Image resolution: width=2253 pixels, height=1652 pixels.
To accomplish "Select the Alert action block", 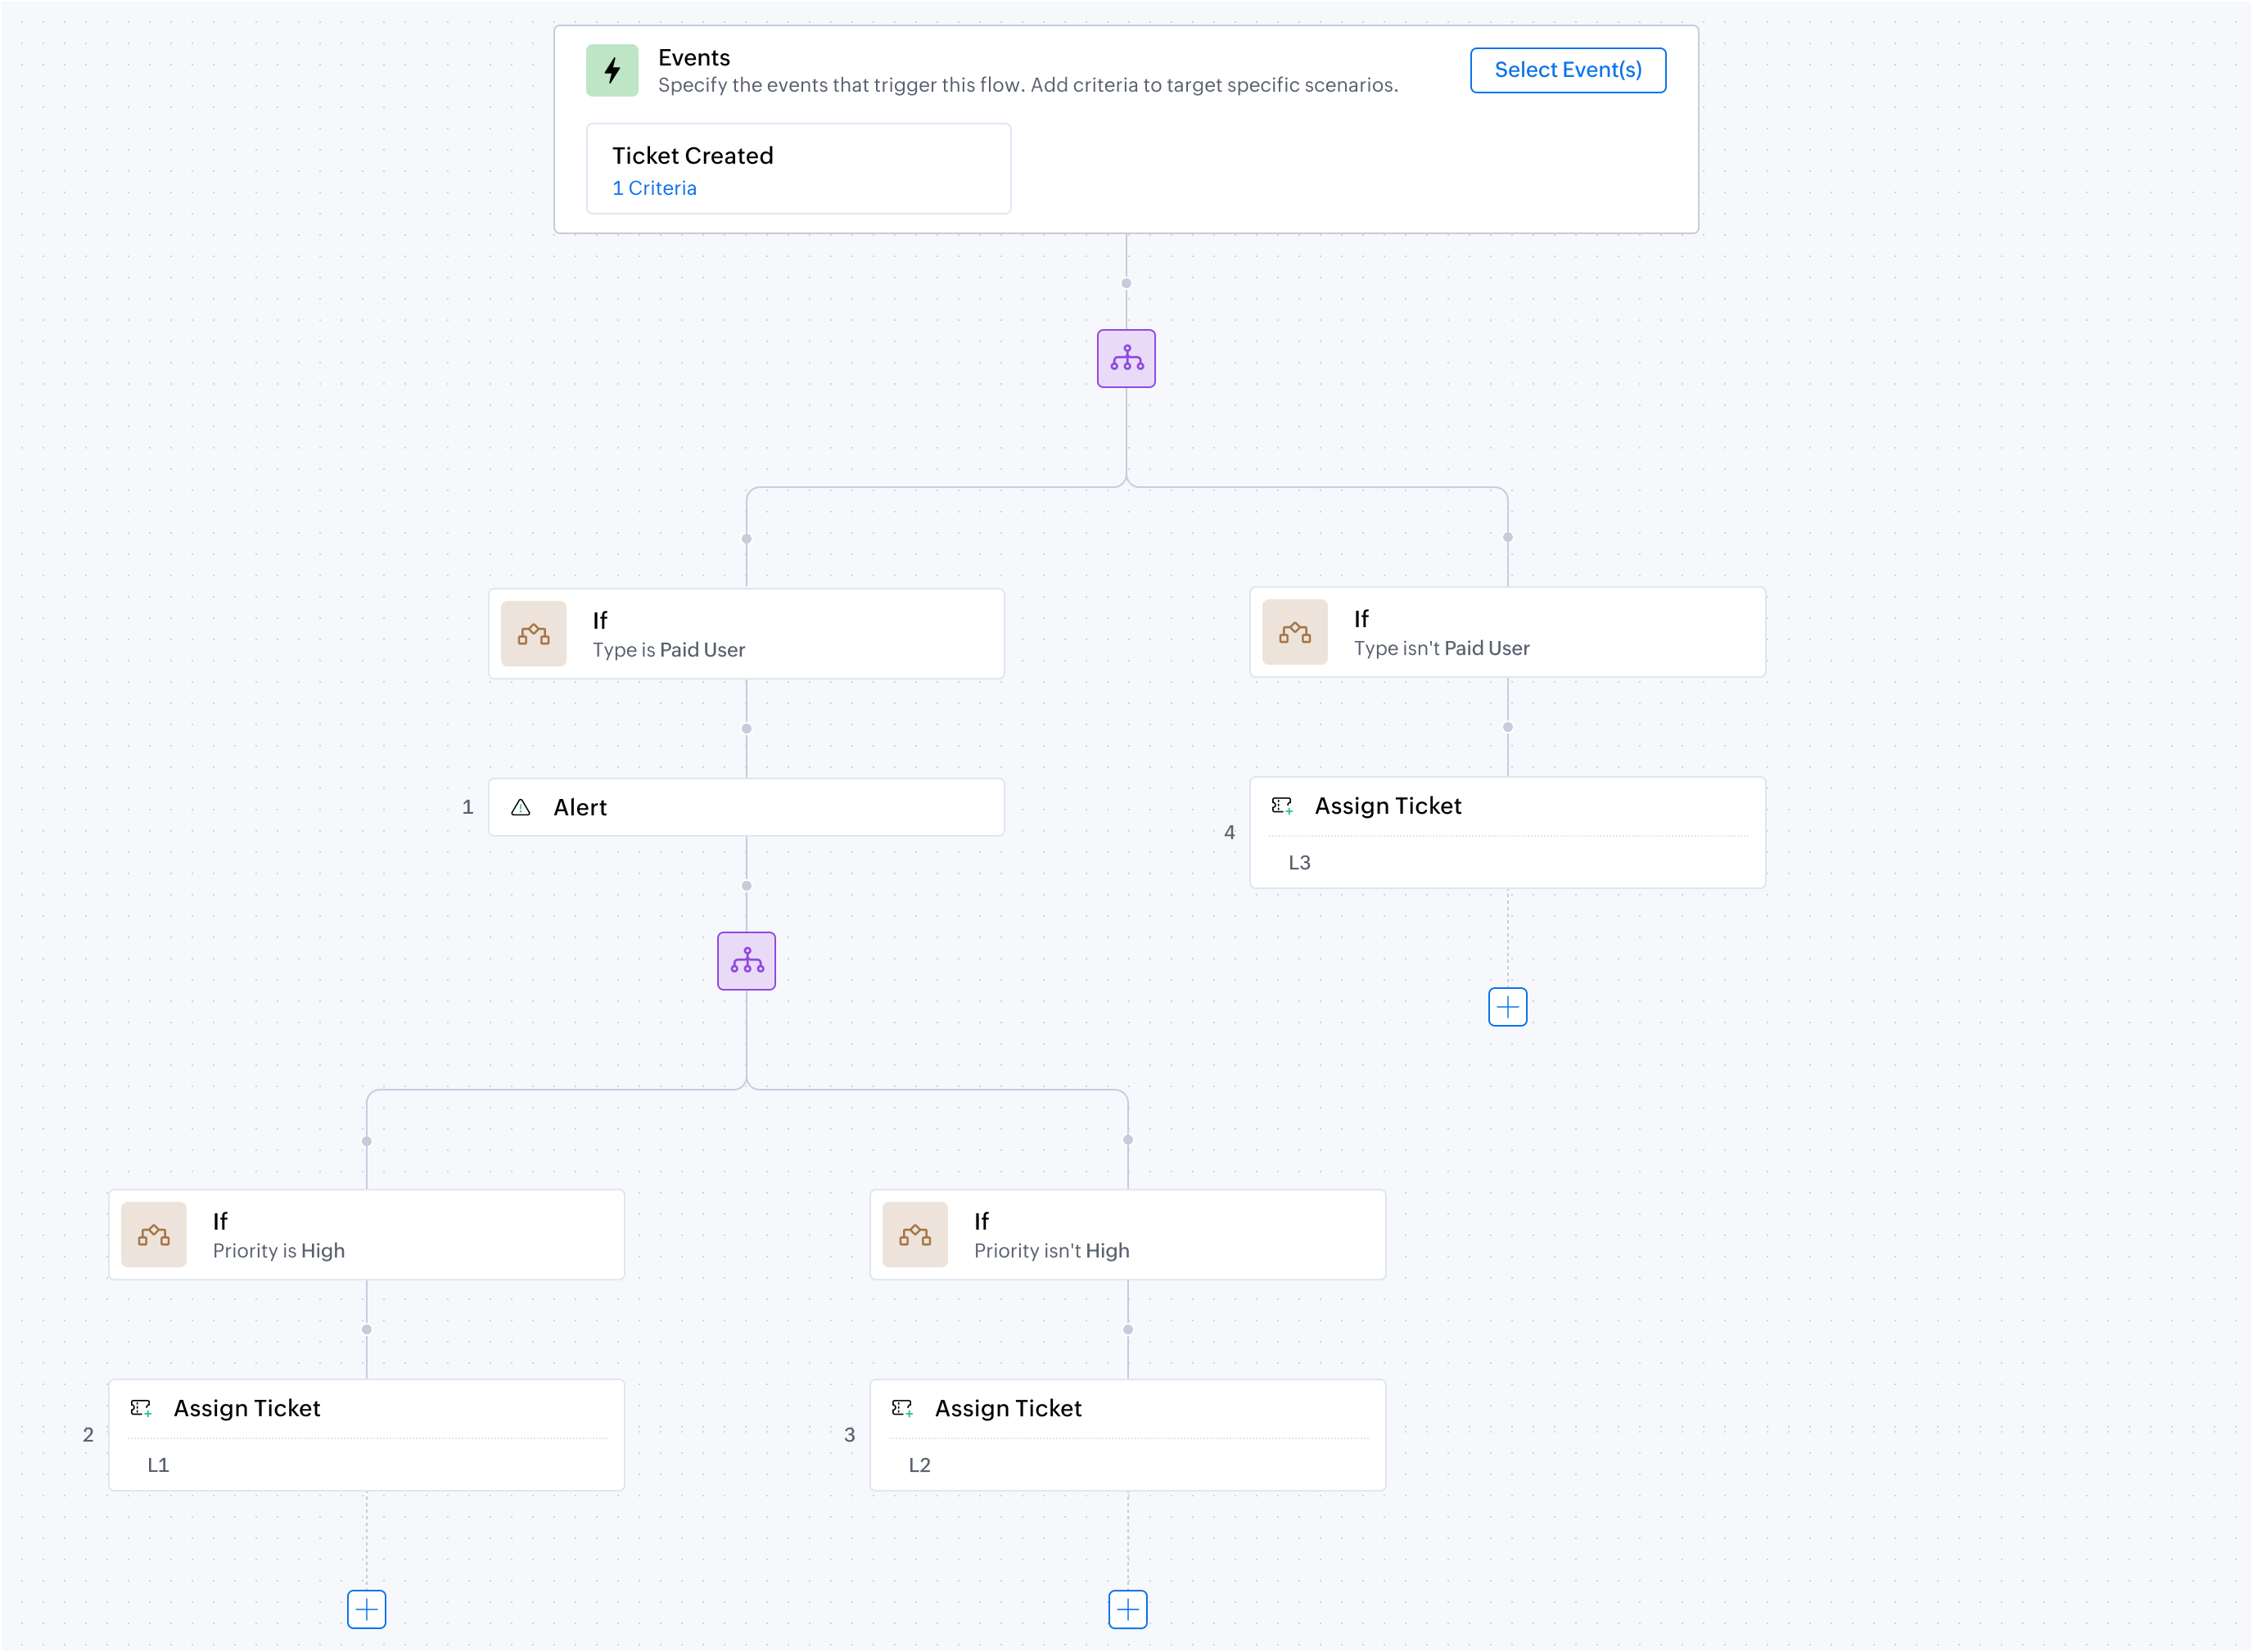I will [x=746, y=807].
